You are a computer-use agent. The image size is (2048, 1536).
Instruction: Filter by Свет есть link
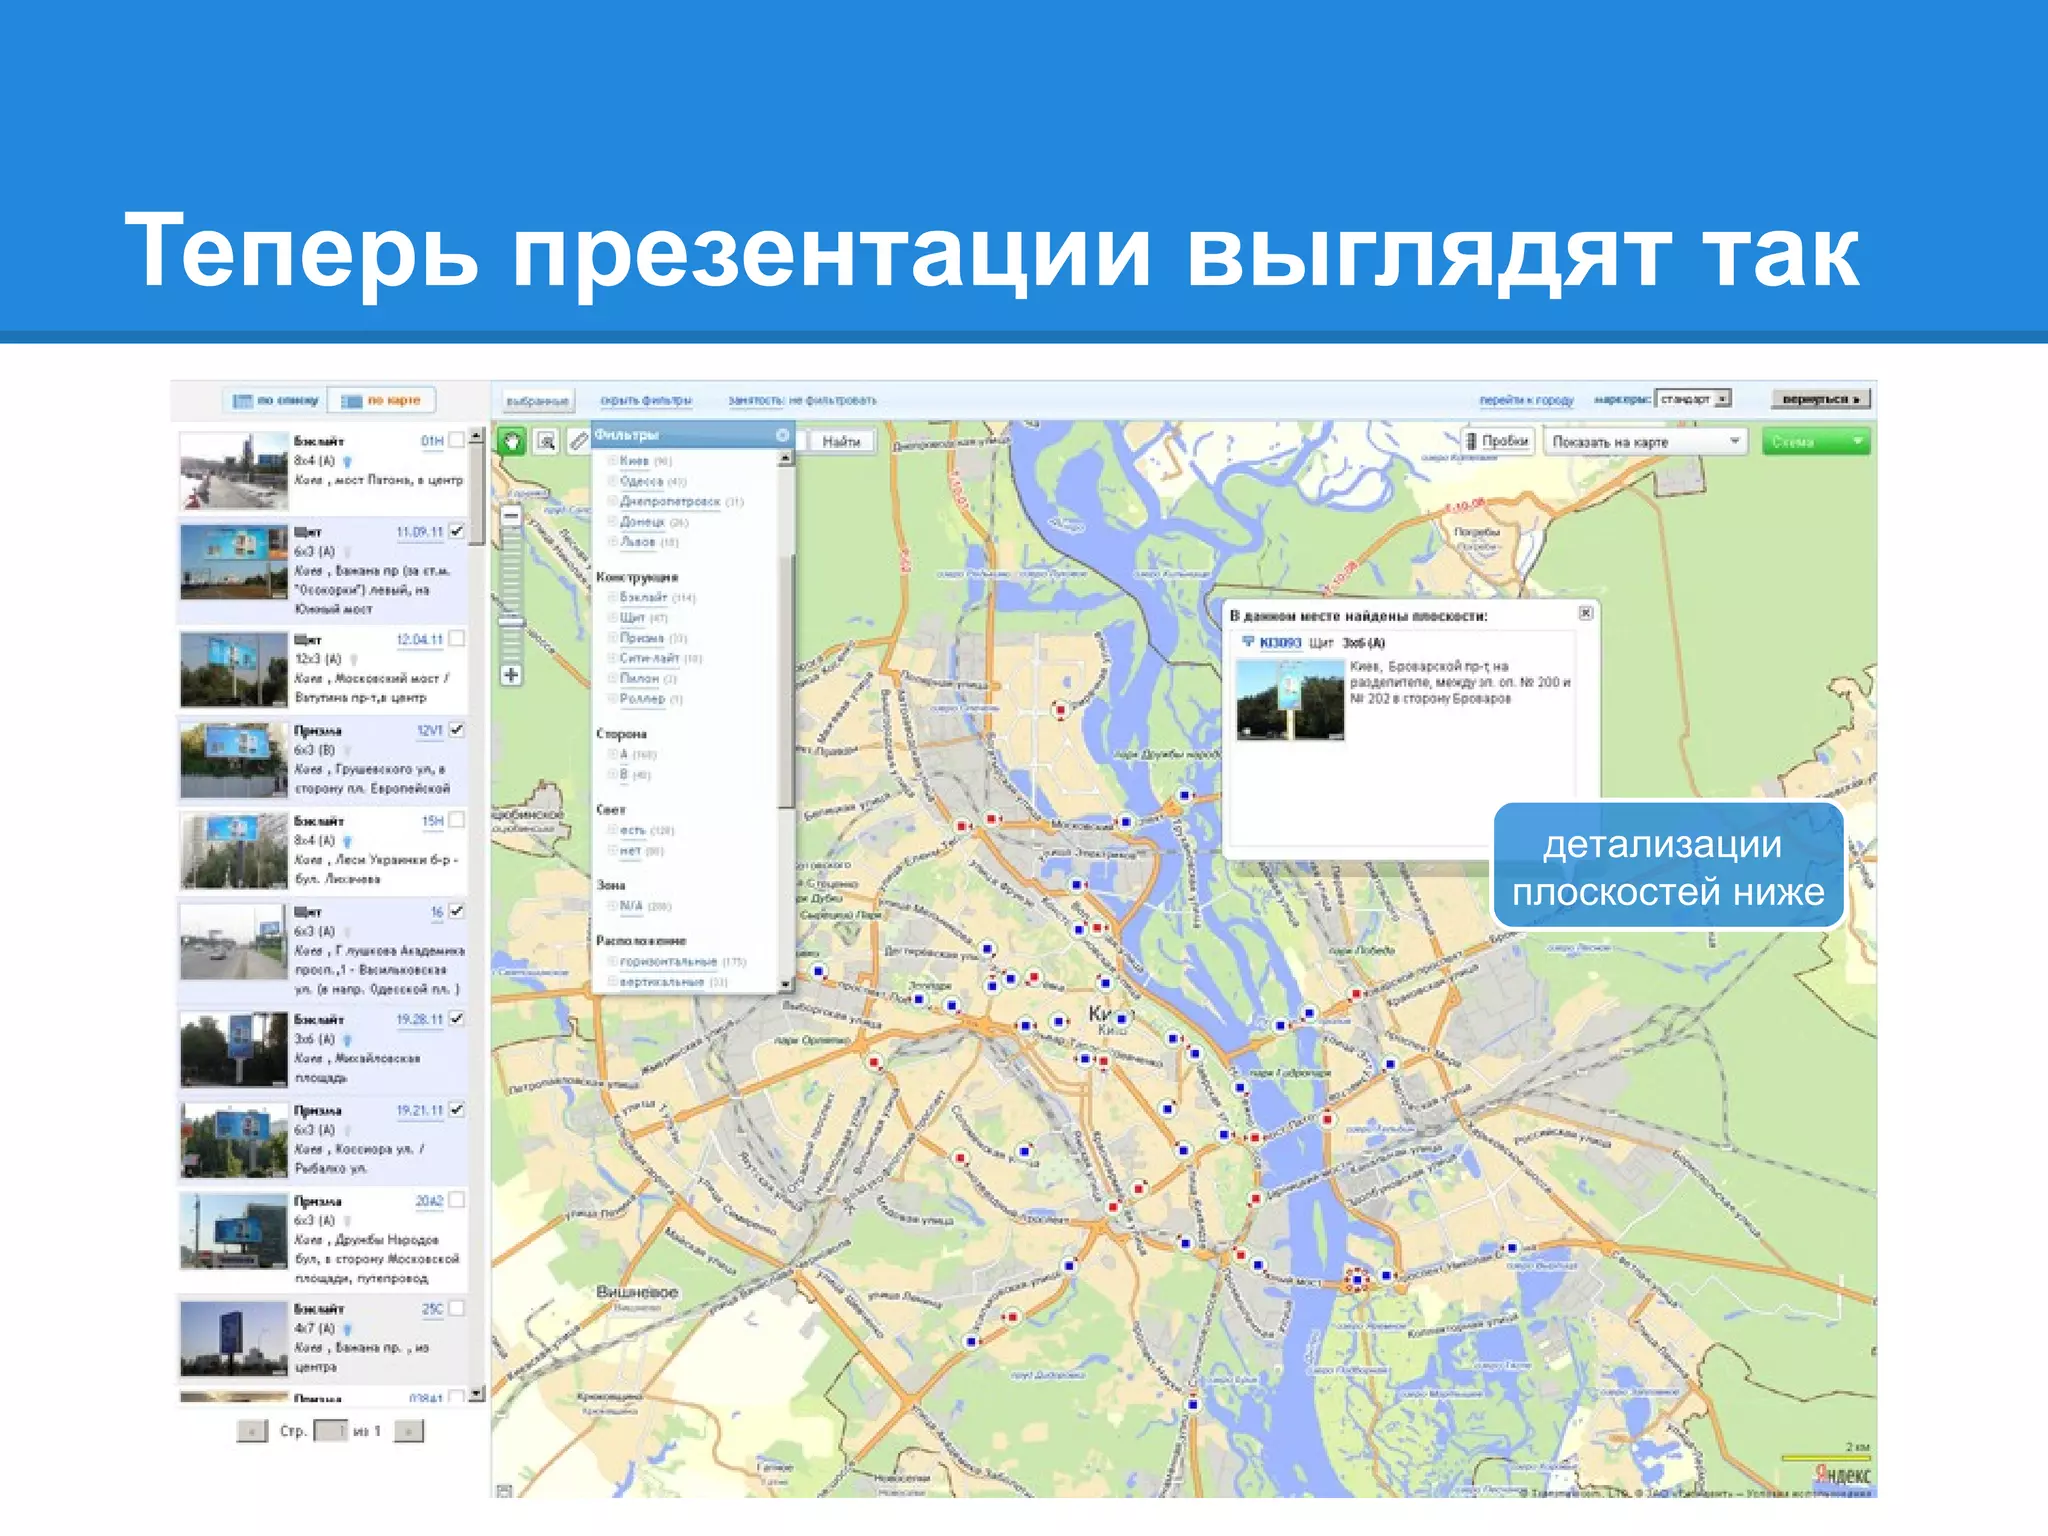(632, 830)
